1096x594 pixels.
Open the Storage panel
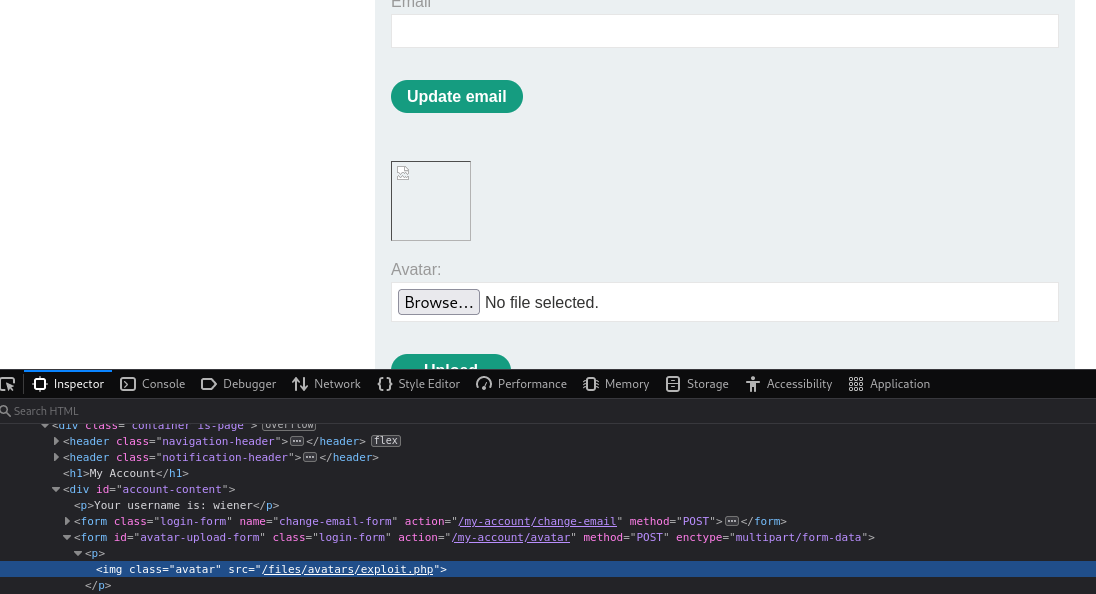click(x=697, y=384)
